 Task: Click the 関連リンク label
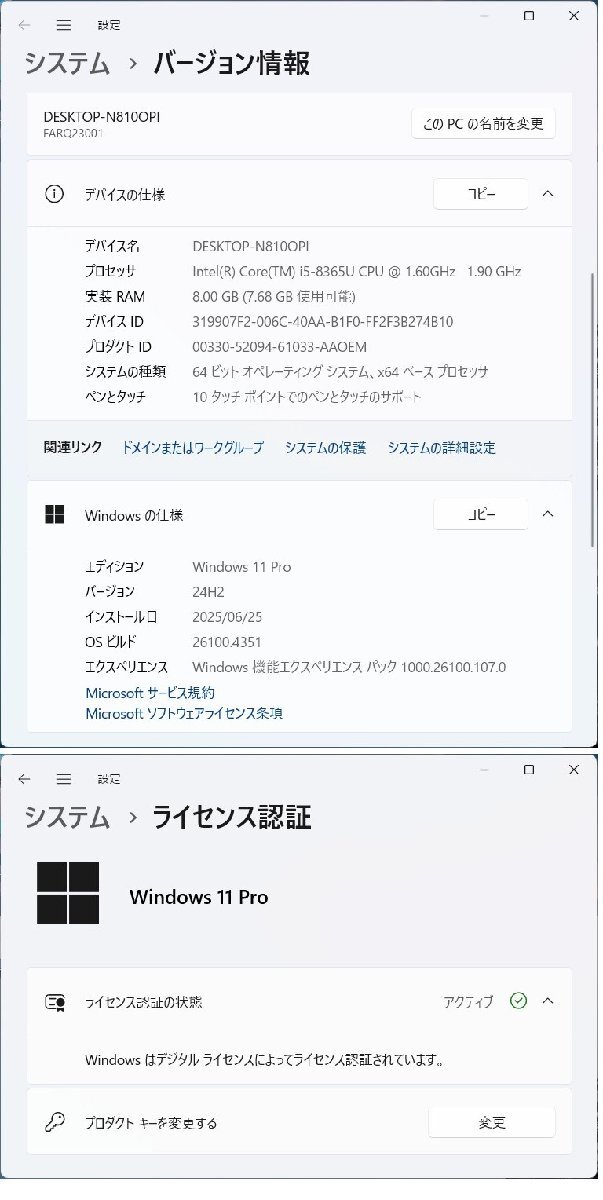coord(72,447)
